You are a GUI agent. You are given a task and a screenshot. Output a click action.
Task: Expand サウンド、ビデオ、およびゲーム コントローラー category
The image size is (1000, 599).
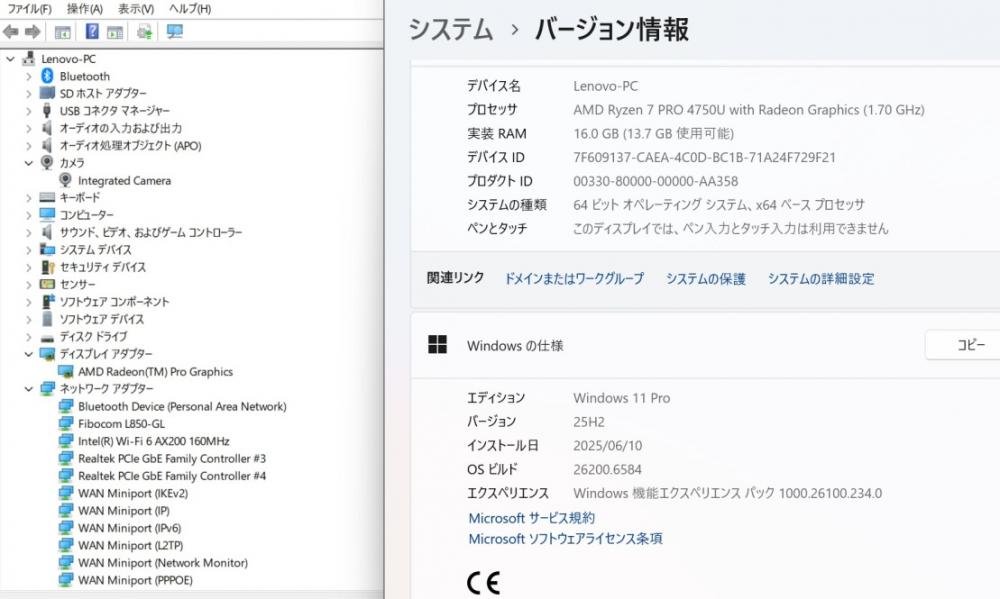28,232
